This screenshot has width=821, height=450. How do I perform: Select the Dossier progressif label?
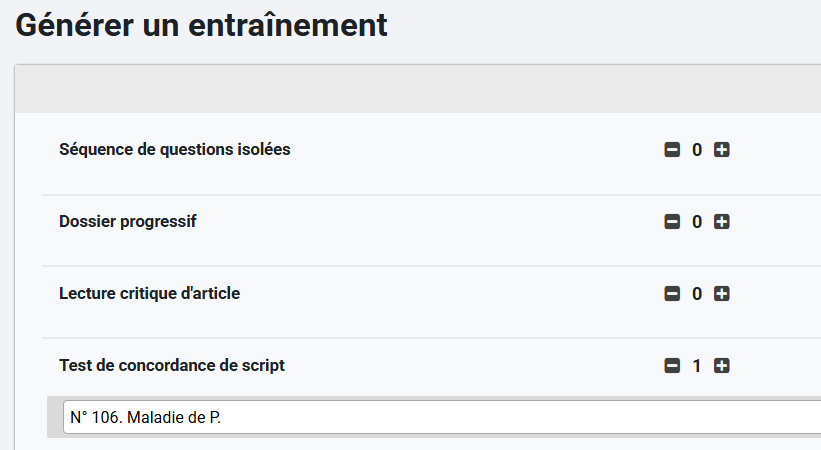pyautogui.click(x=128, y=222)
